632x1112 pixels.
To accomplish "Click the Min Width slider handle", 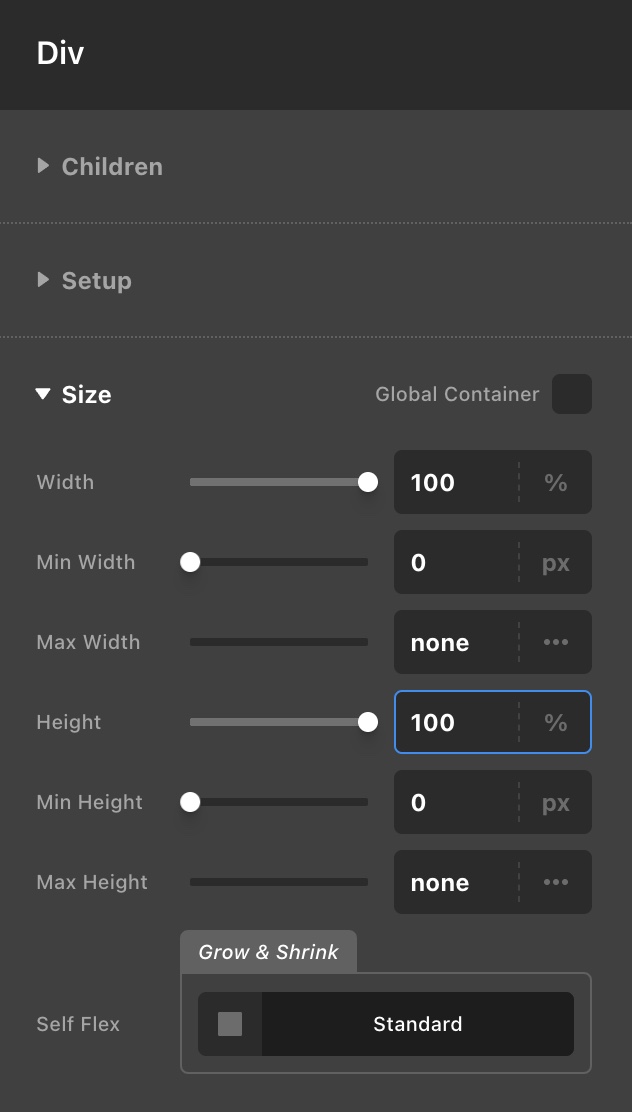I will pos(190,562).
